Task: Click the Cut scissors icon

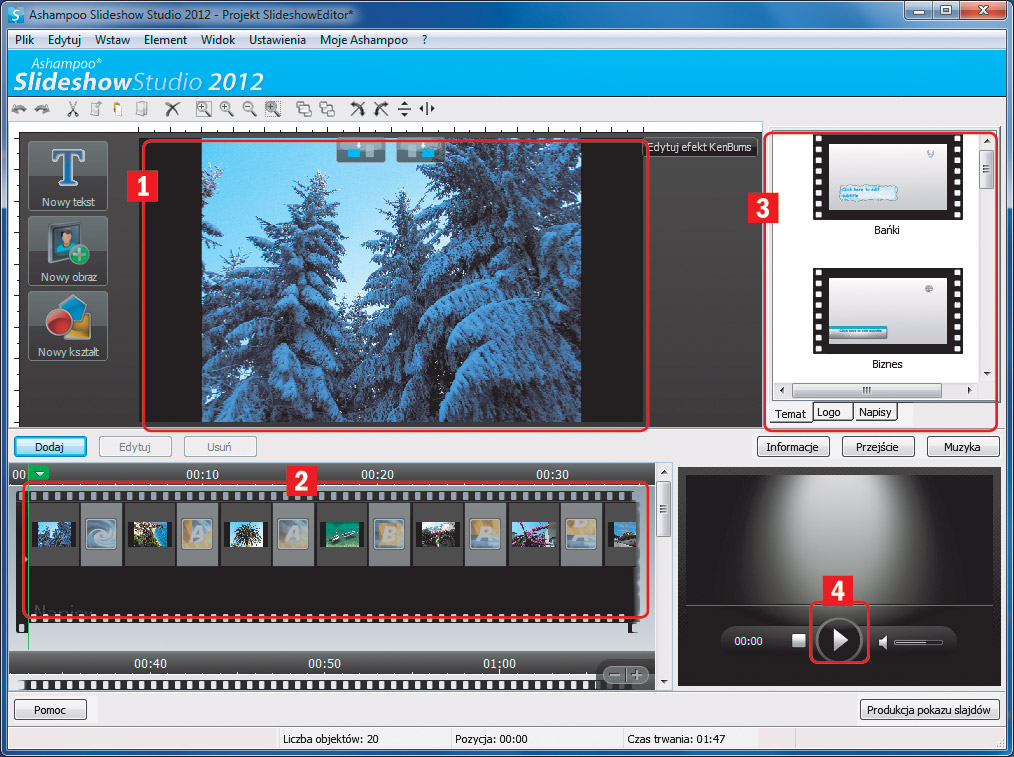Action: tap(73, 109)
